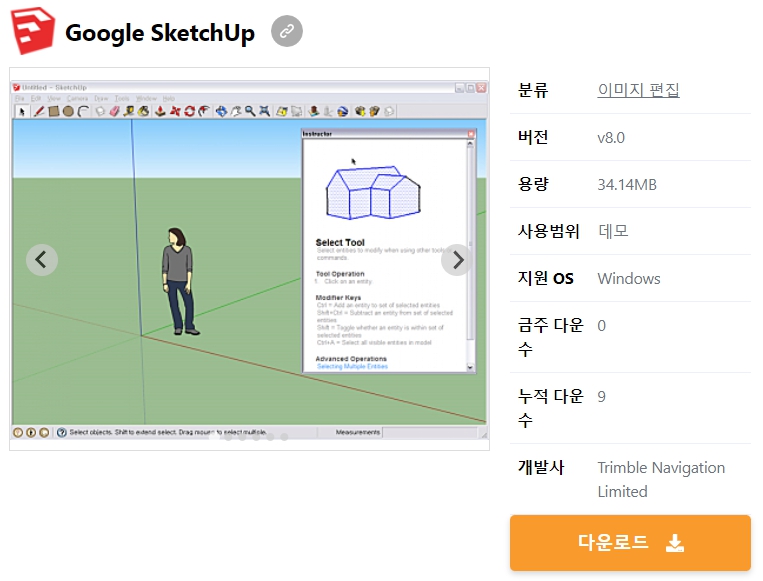Open the Help menu in SketchUp window
This screenshot has width=763, height=581.
point(169,98)
